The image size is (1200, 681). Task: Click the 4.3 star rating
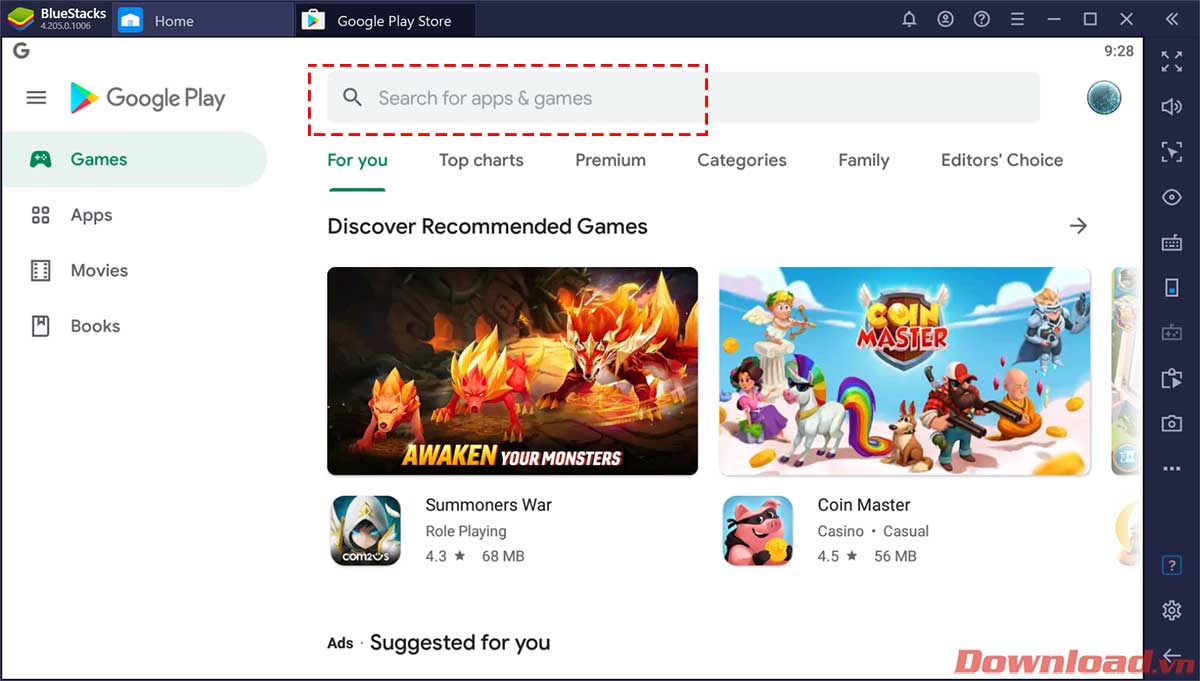(x=445, y=556)
